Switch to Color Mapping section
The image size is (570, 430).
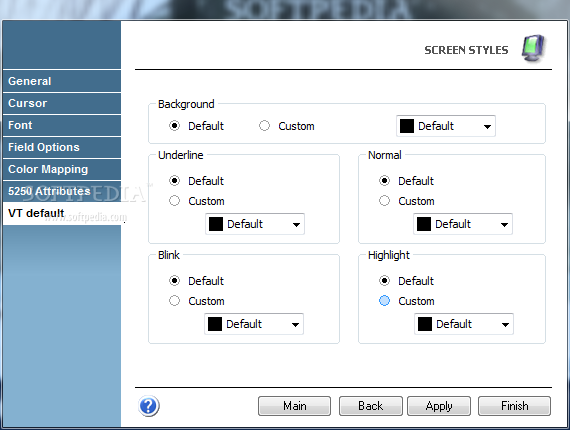(62, 169)
